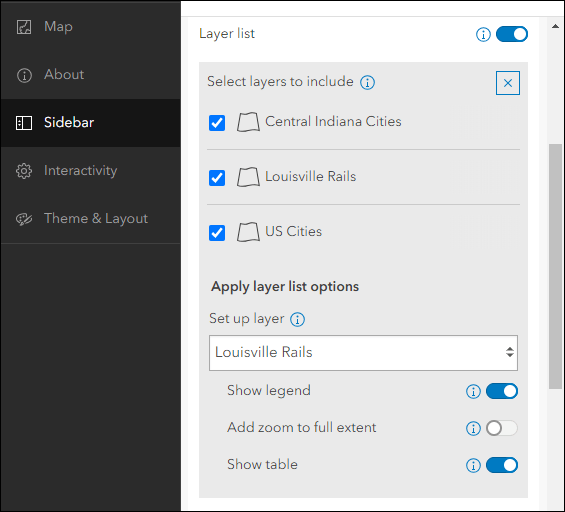This screenshot has height=512, width=565.
Task: Disable the Layer list toggle
Action: [x=512, y=34]
